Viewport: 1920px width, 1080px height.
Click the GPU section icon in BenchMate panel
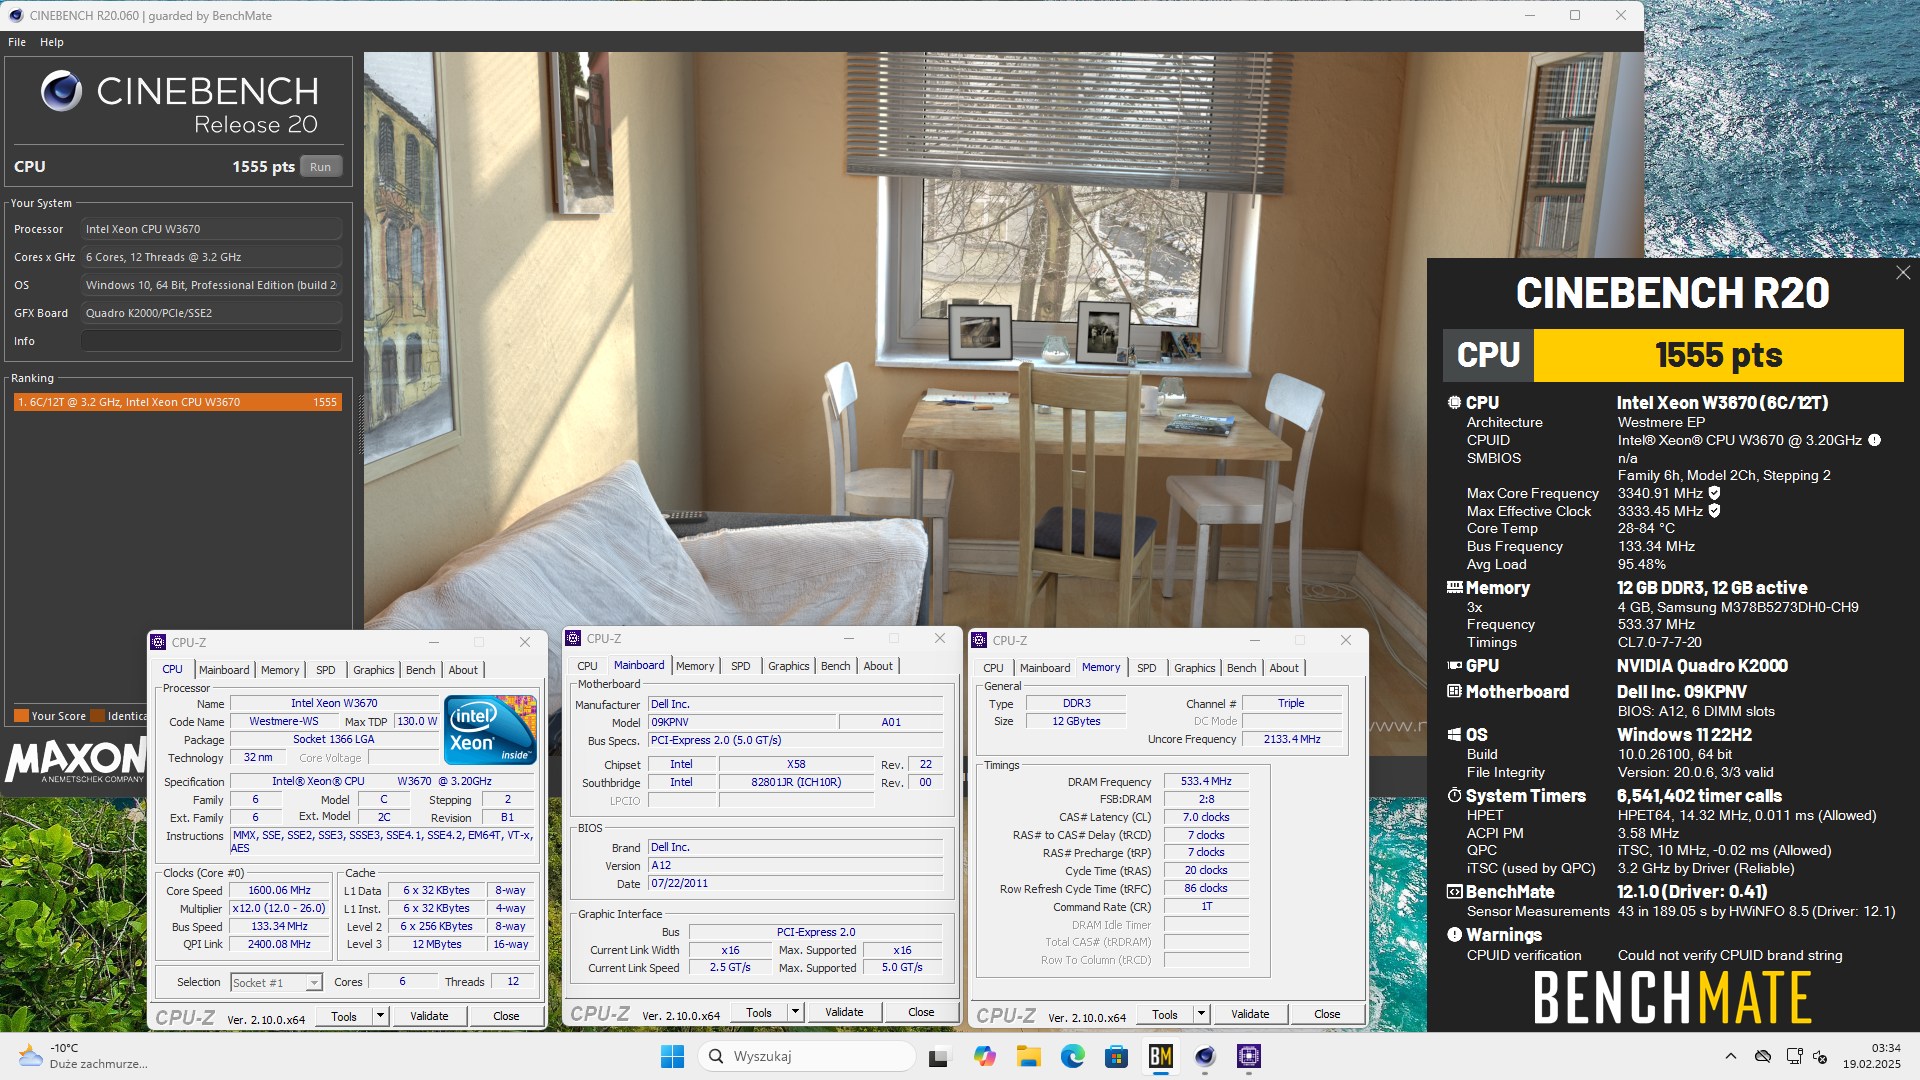tap(1454, 666)
